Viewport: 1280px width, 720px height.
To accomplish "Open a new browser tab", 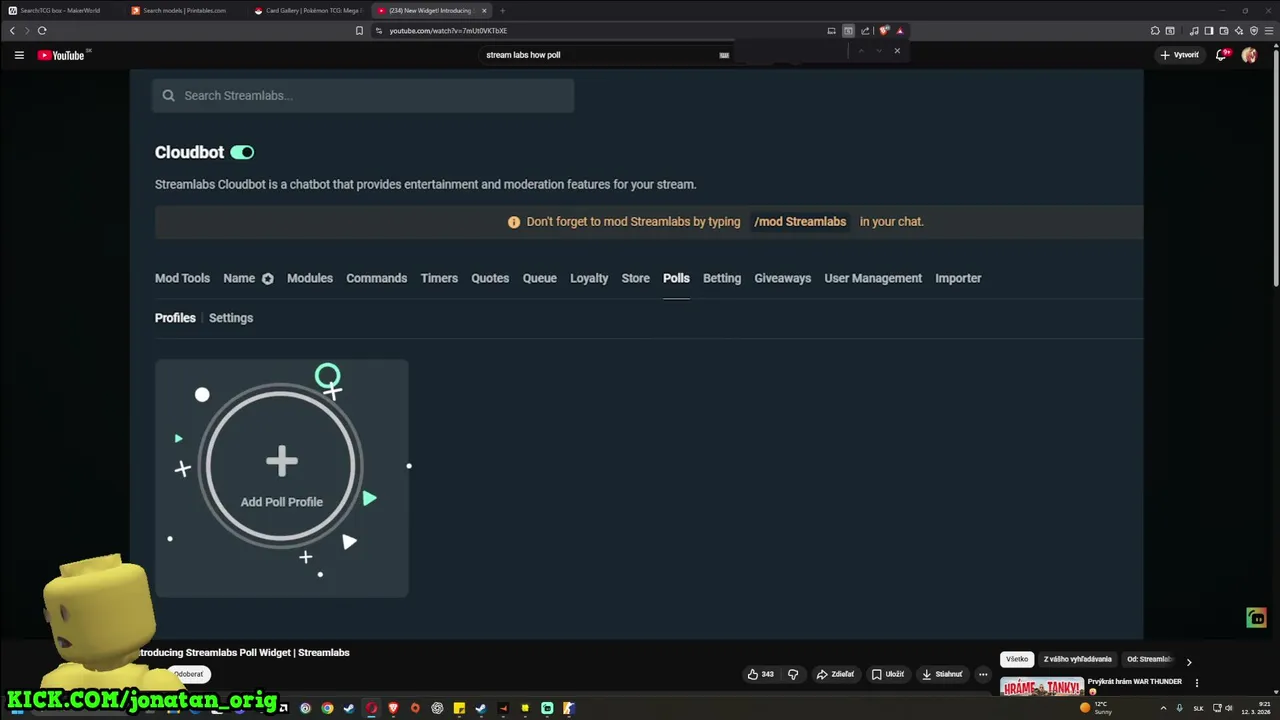I will (502, 11).
